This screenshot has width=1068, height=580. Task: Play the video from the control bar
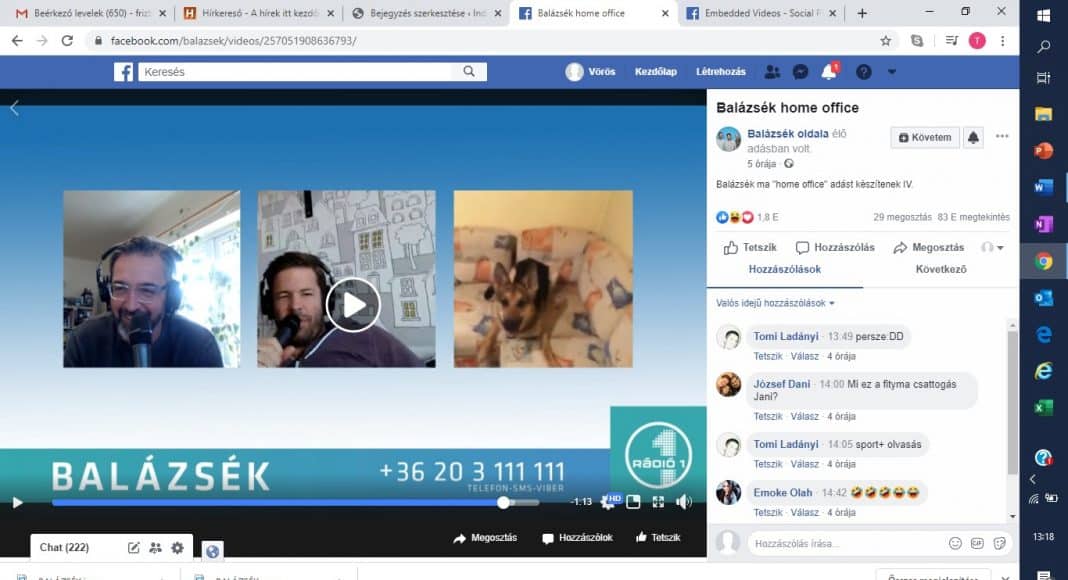pyautogui.click(x=18, y=502)
